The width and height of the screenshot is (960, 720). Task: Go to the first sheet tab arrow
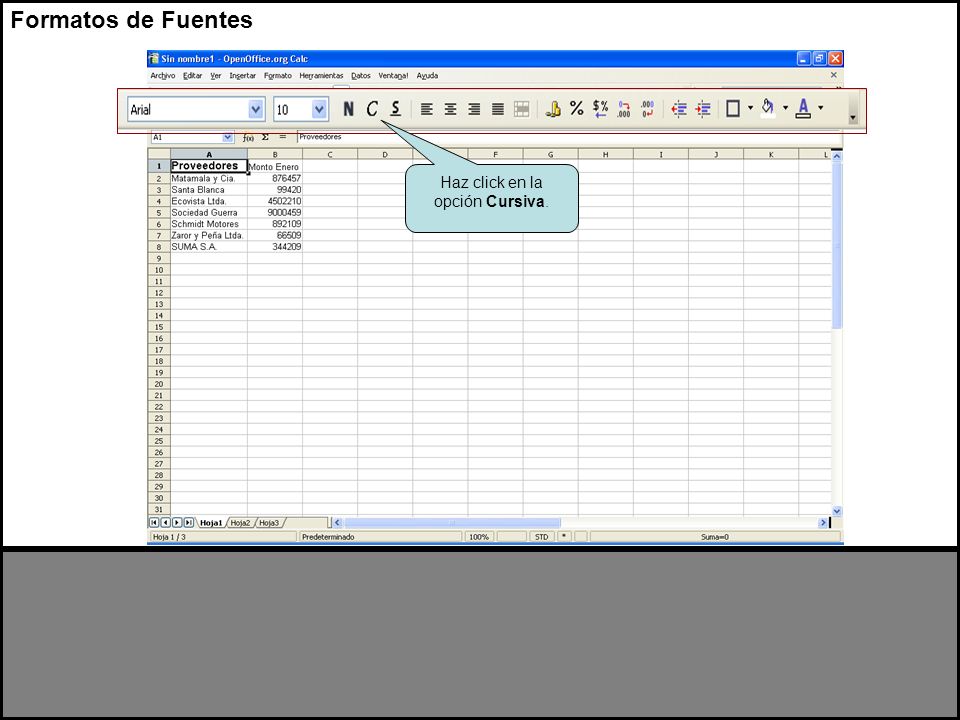[x=154, y=523]
